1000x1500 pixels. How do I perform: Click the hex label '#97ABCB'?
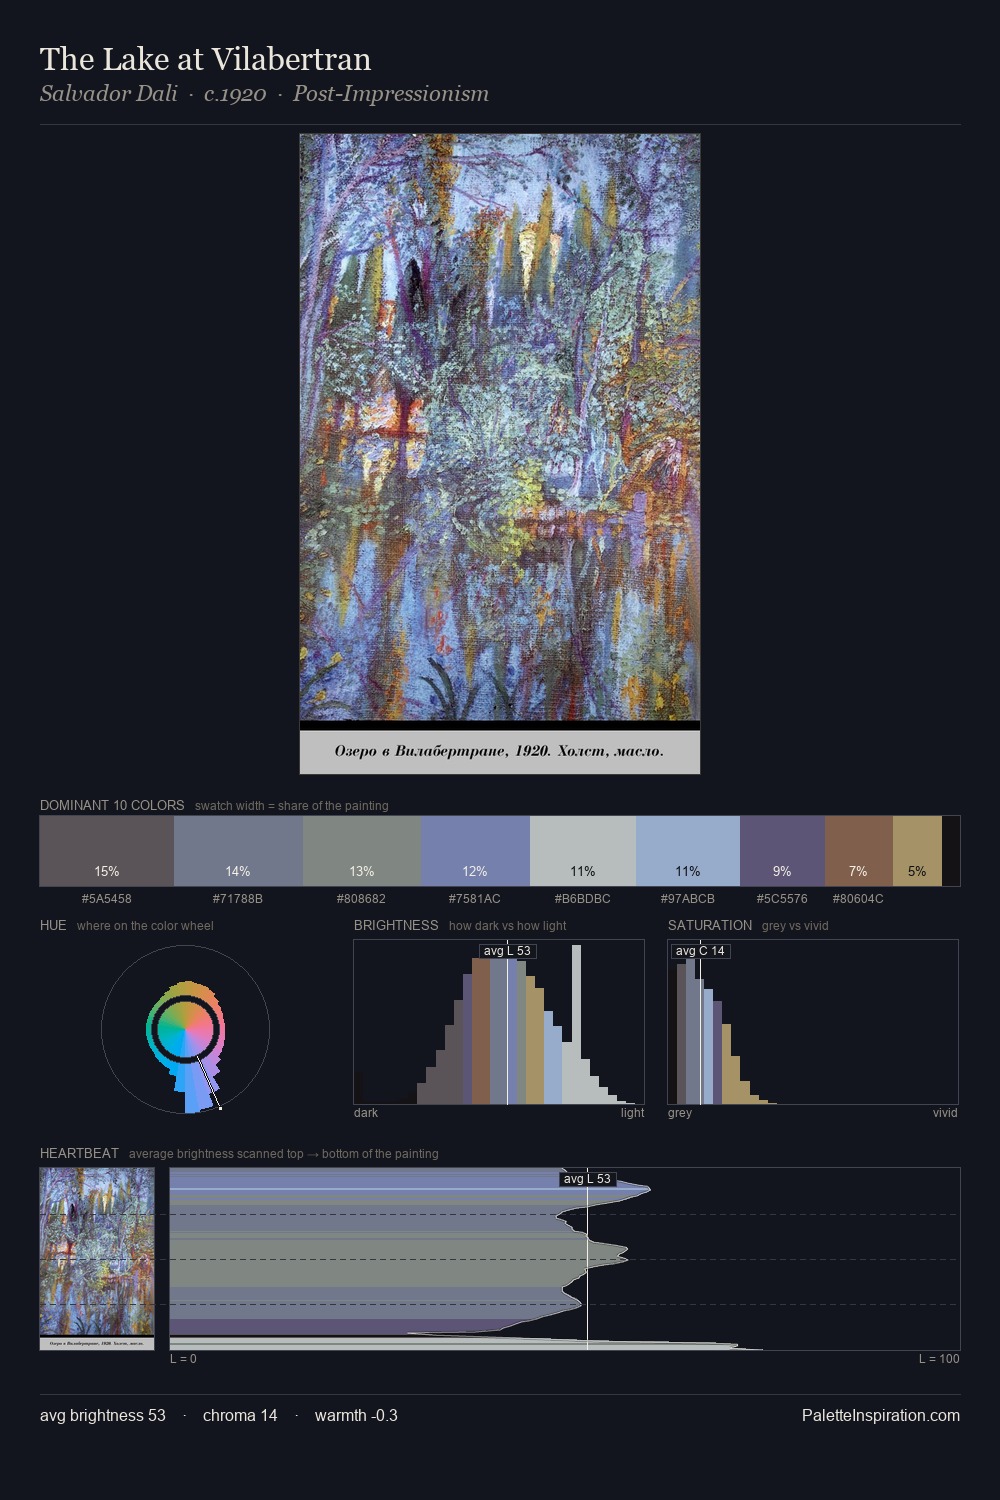point(688,898)
